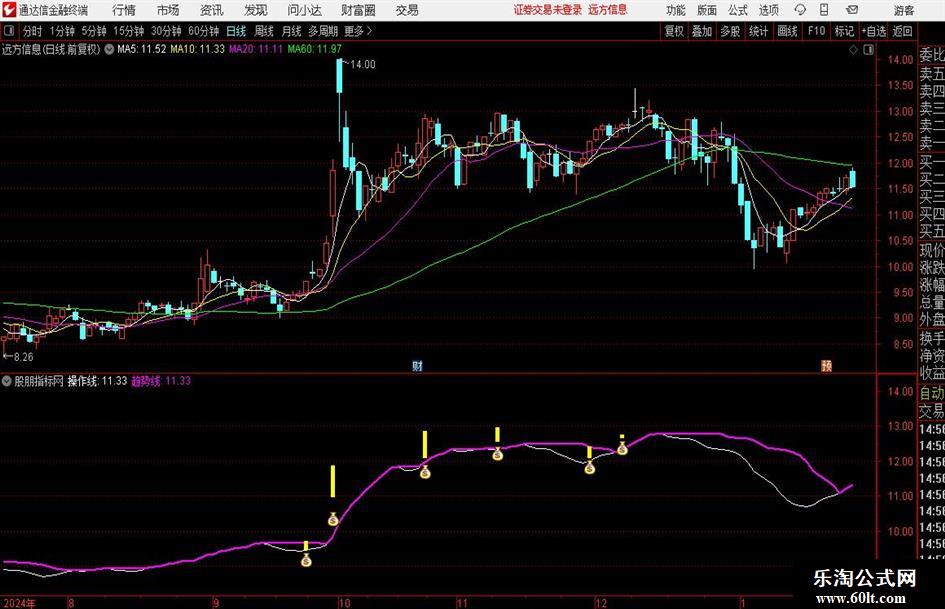Click the 复权 toolbar button
Viewport: 945px width, 609px height.
coord(674,31)
